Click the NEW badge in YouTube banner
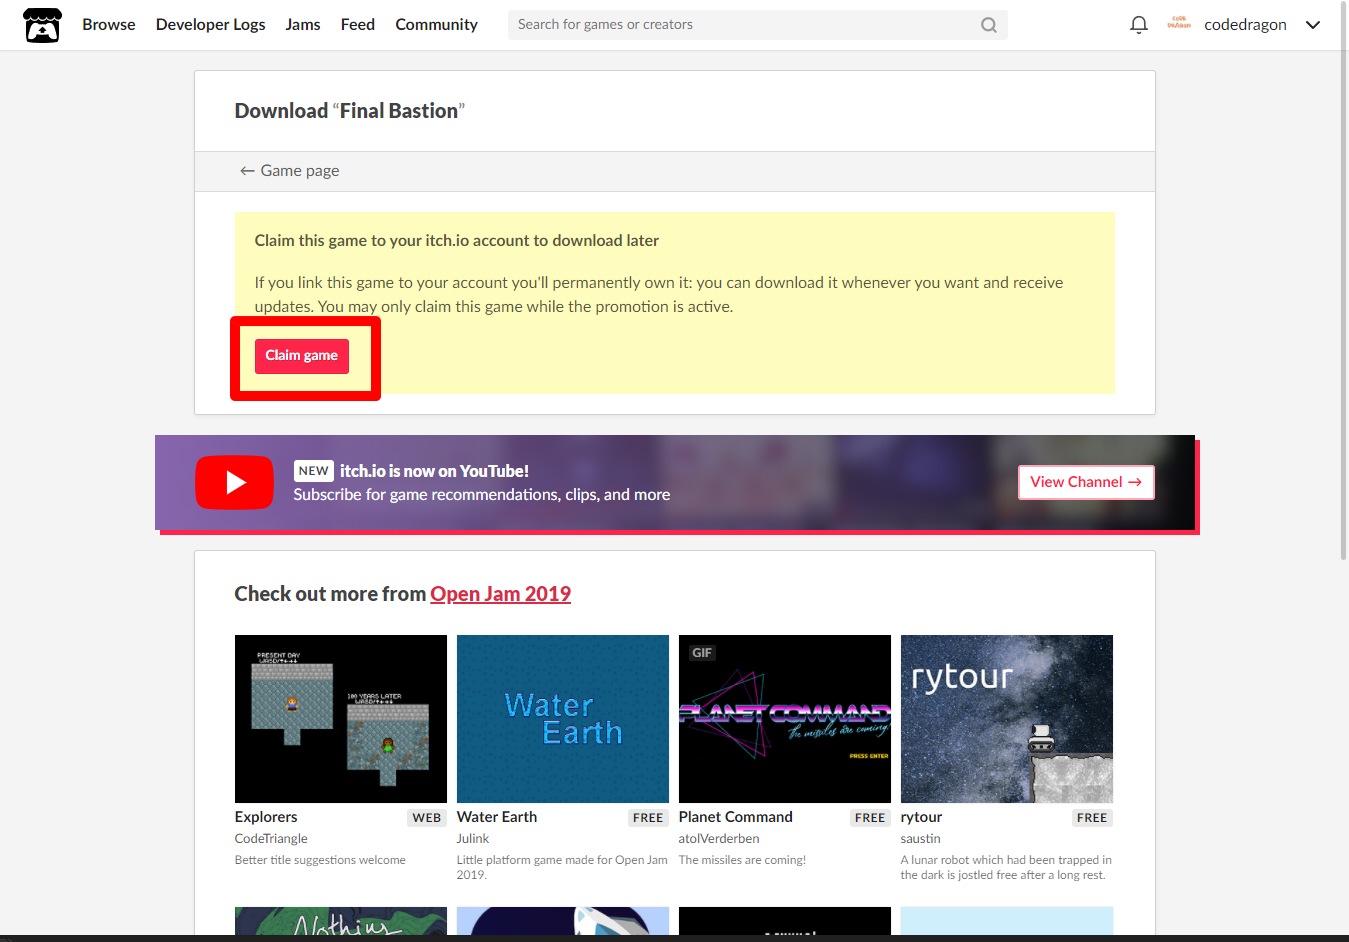Screen dimensions: 1349x942 (313, 471)
